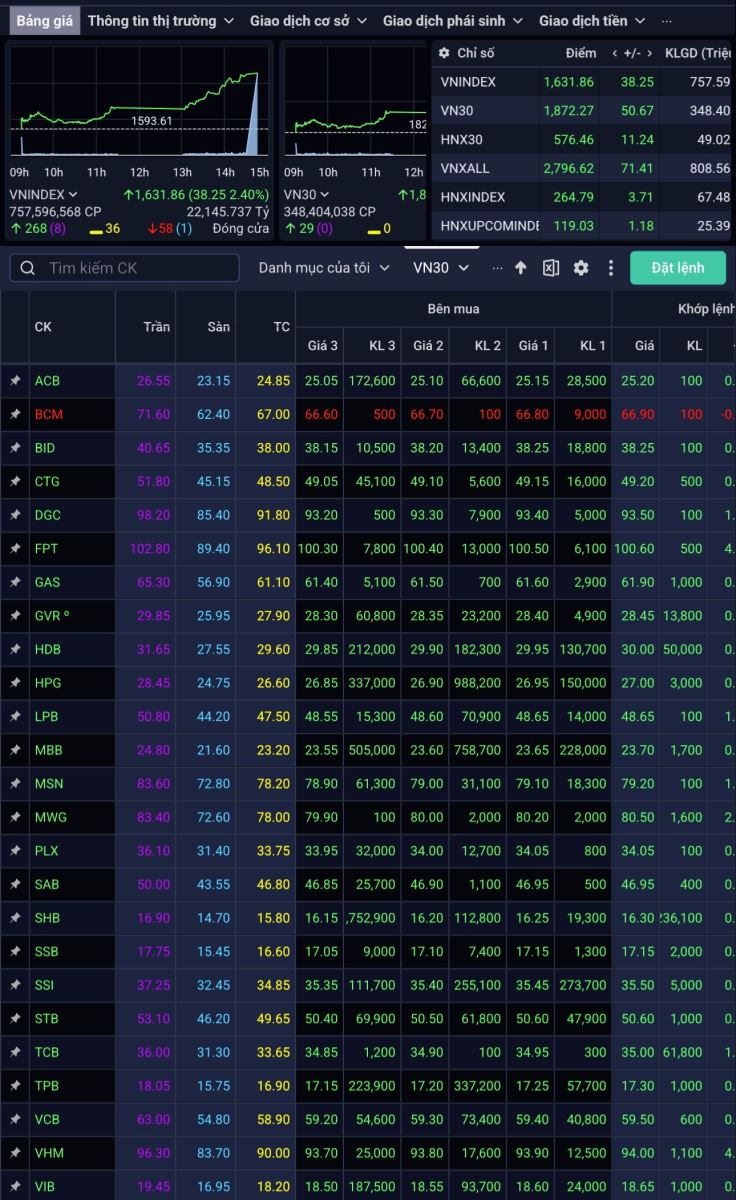
Task: Toggle the pin on VCB row
Action: (x=15, y=1120)
